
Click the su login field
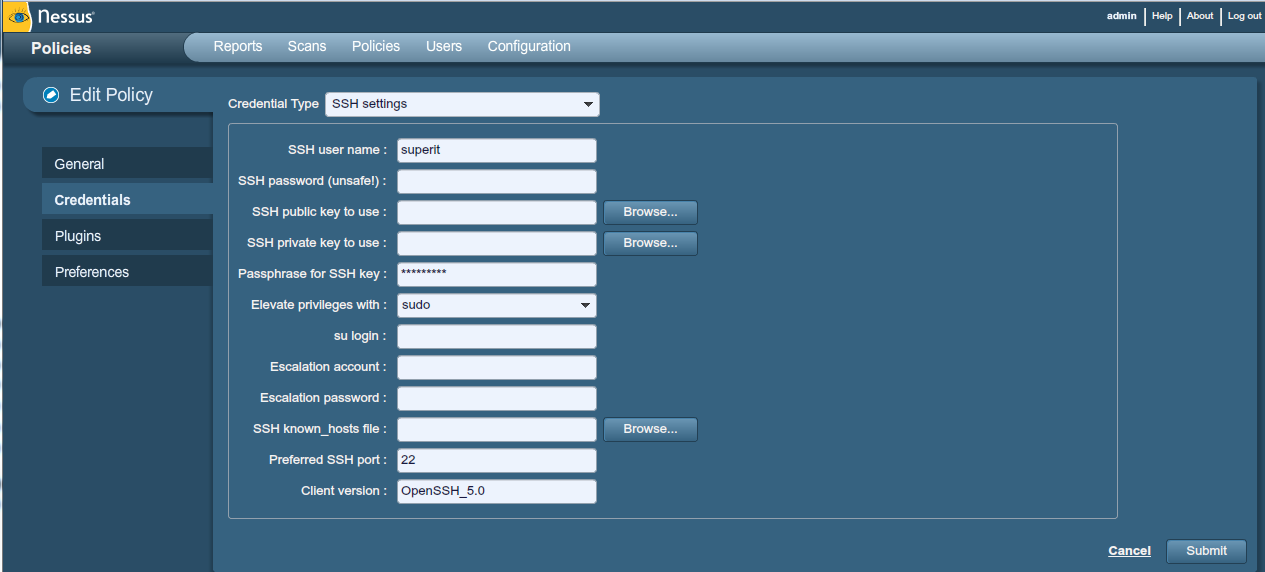click(x=497, y=336)
